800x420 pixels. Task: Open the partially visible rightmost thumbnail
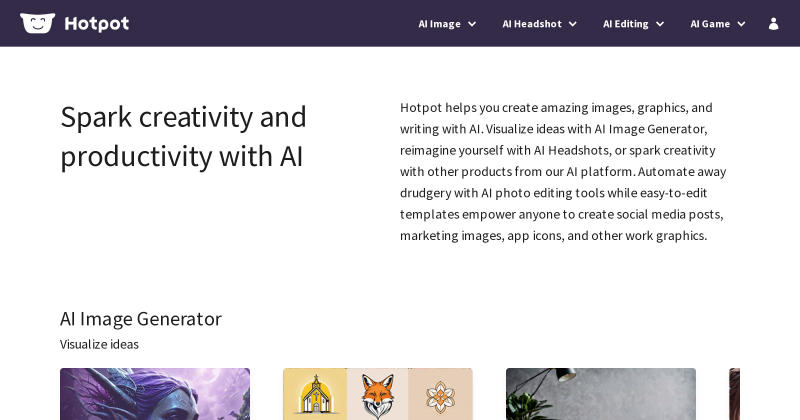pos(735,394)
